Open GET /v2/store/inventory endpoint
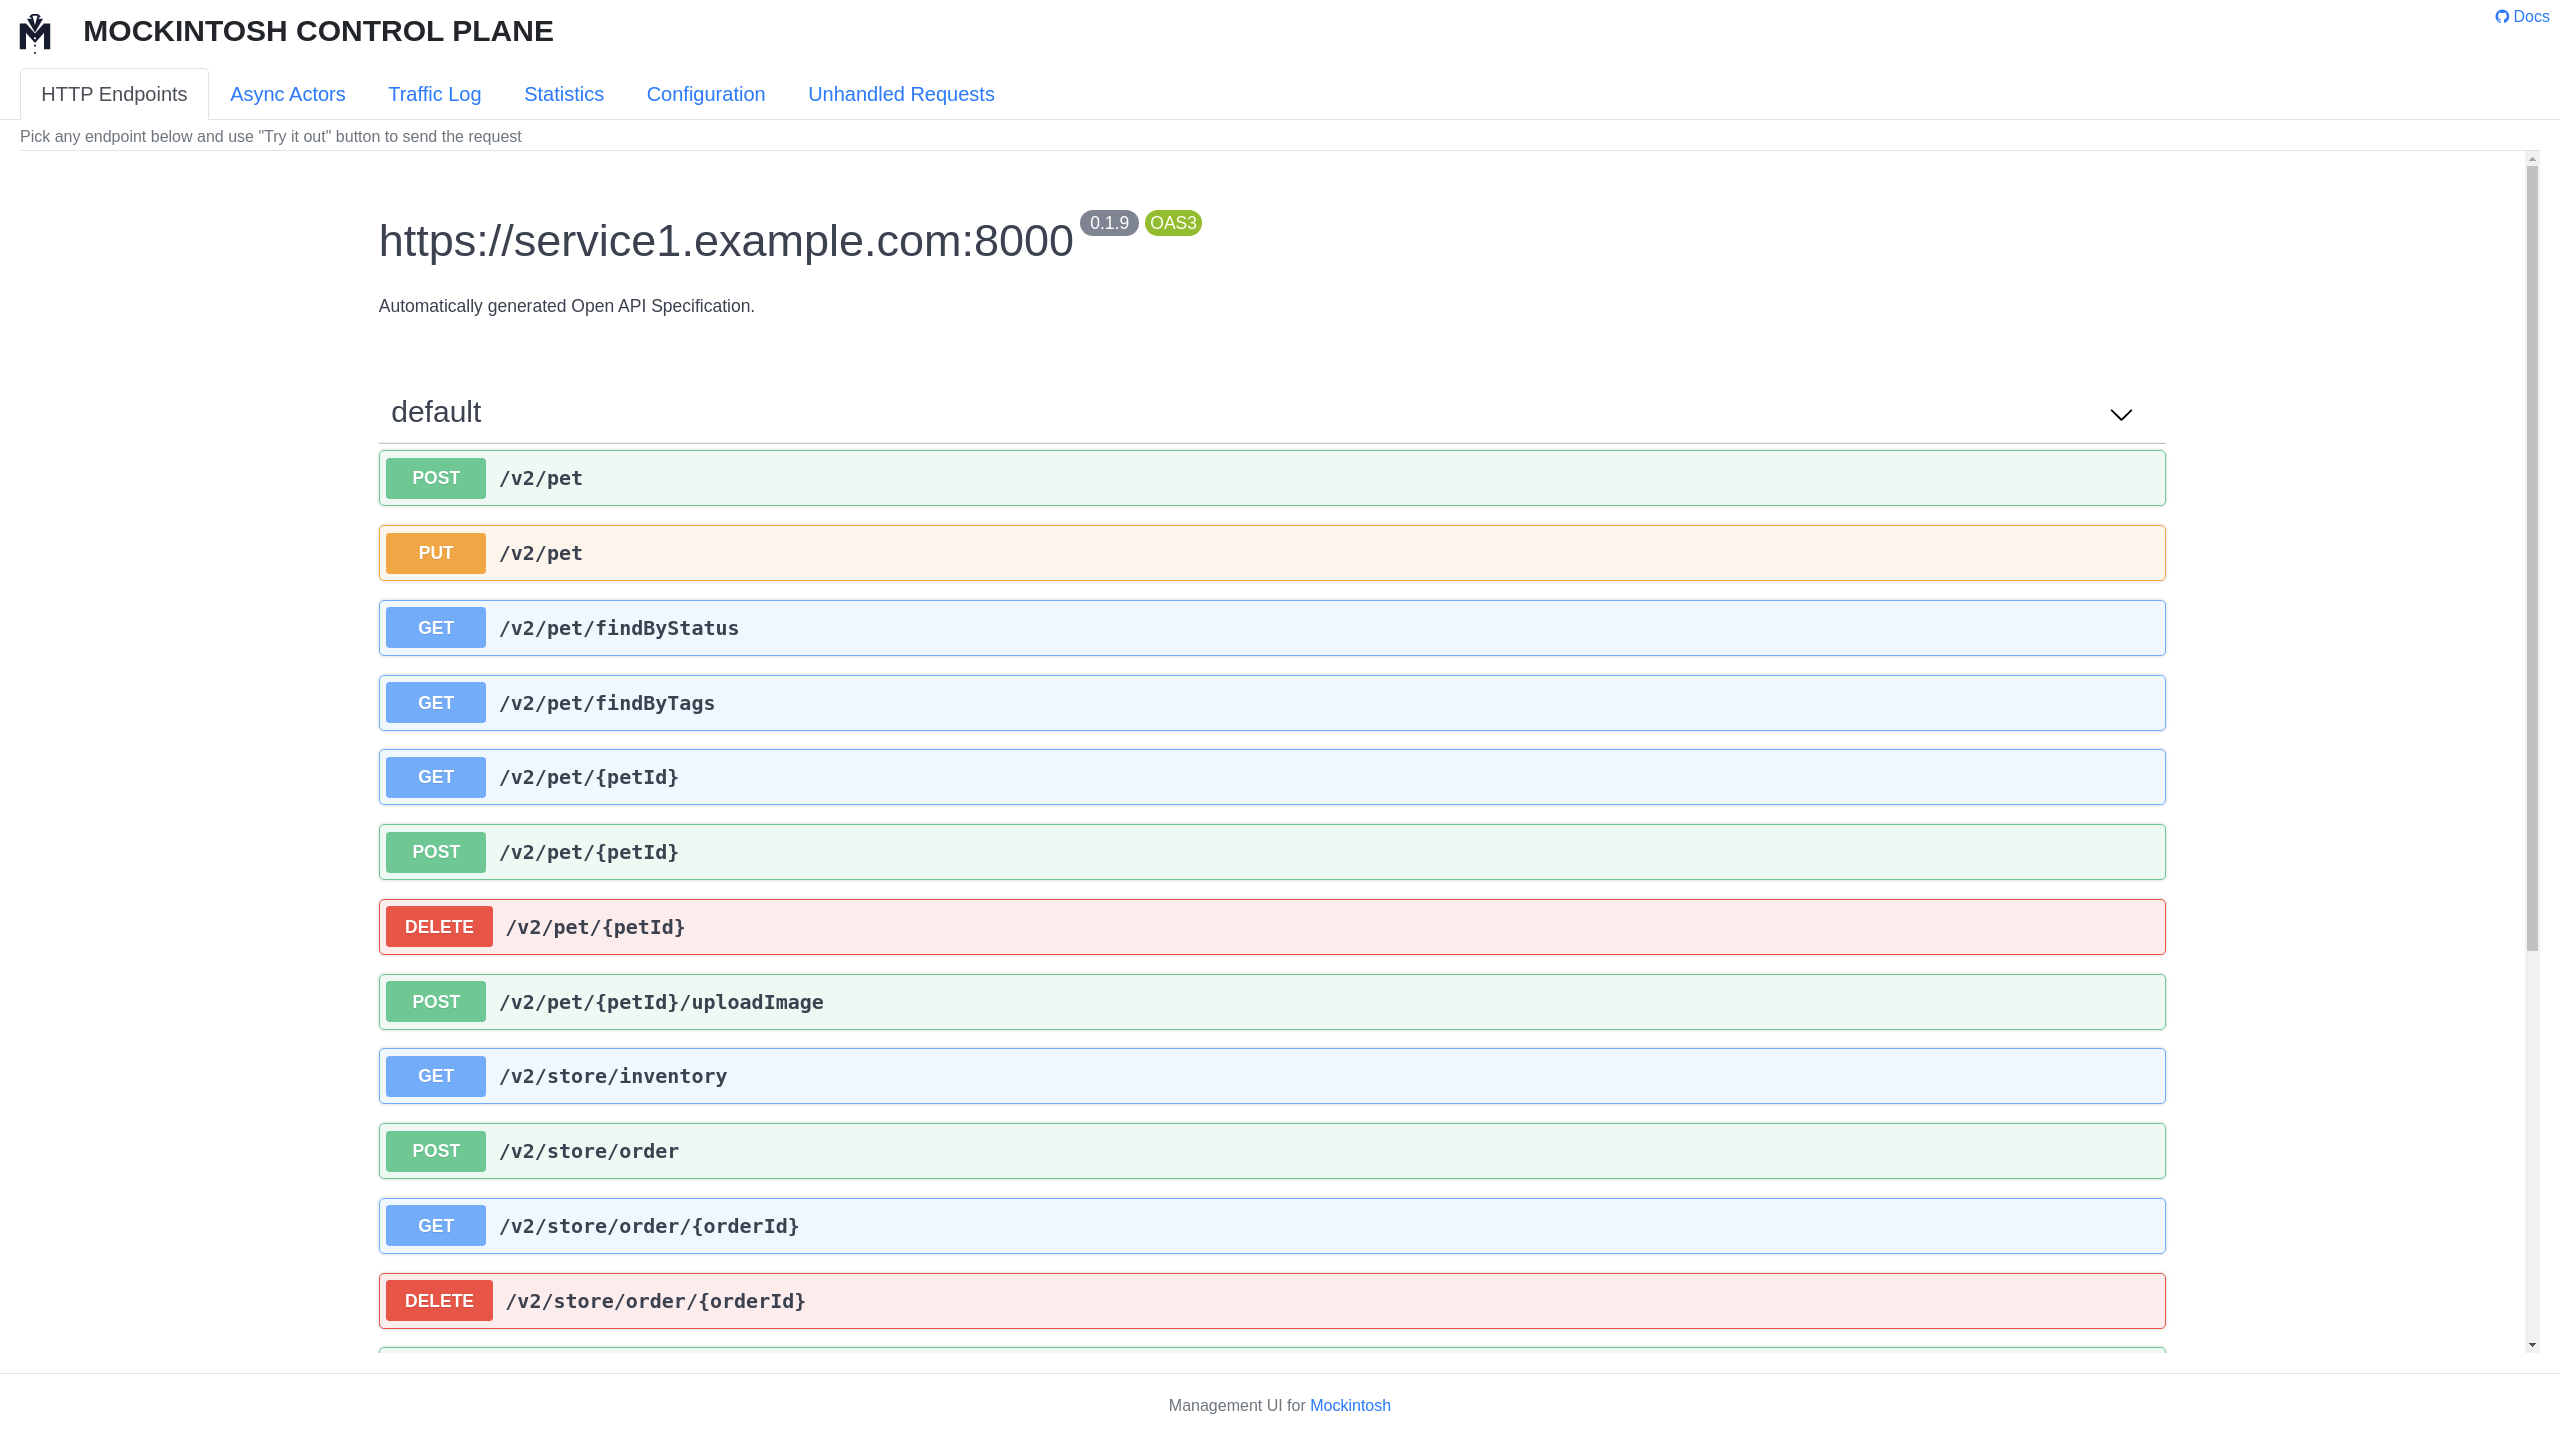 (1270, 1076)
